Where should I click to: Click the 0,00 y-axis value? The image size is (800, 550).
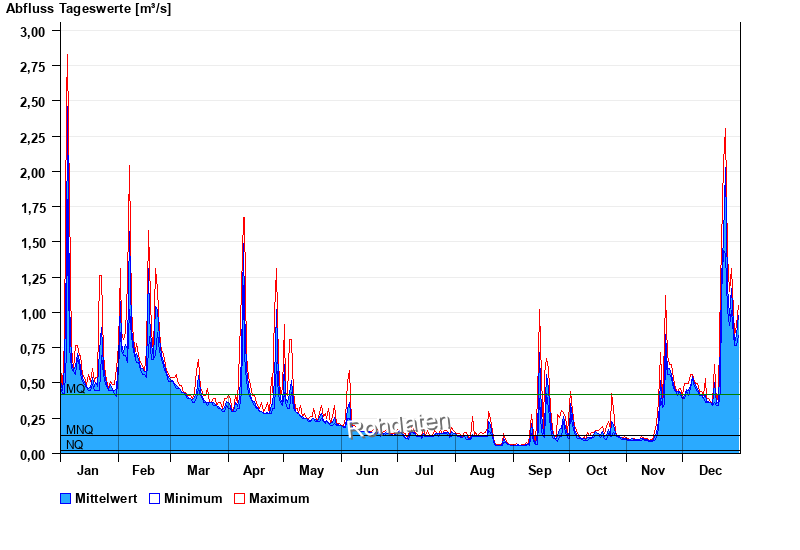coord(33,454)
